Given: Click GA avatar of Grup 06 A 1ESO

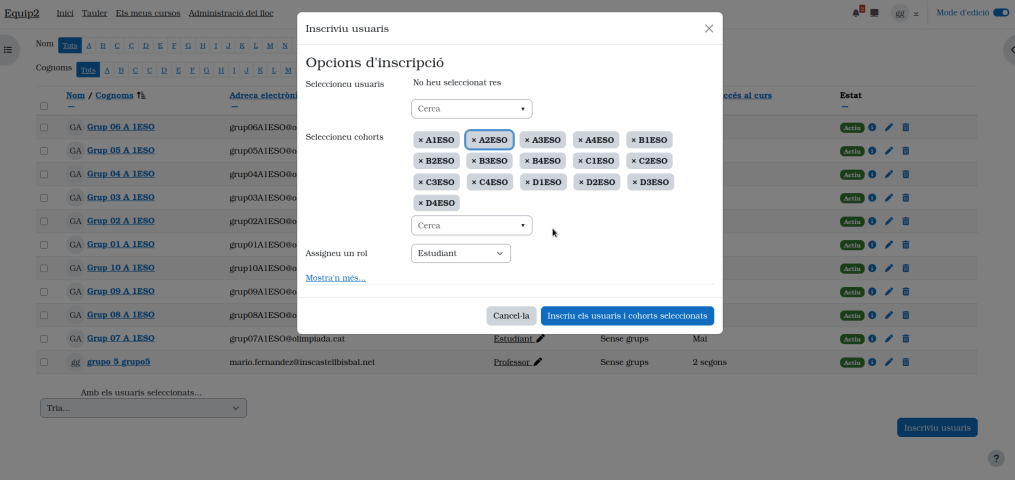Looking at the screenshot, I should pos(75,127).
